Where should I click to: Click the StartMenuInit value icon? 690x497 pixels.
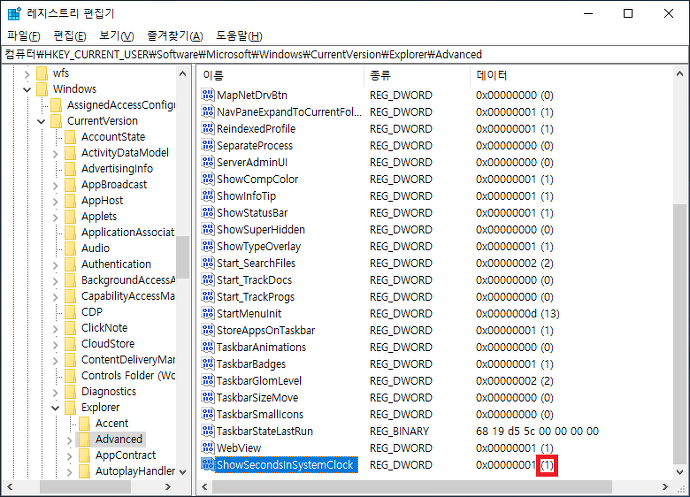tap(208, 313)
